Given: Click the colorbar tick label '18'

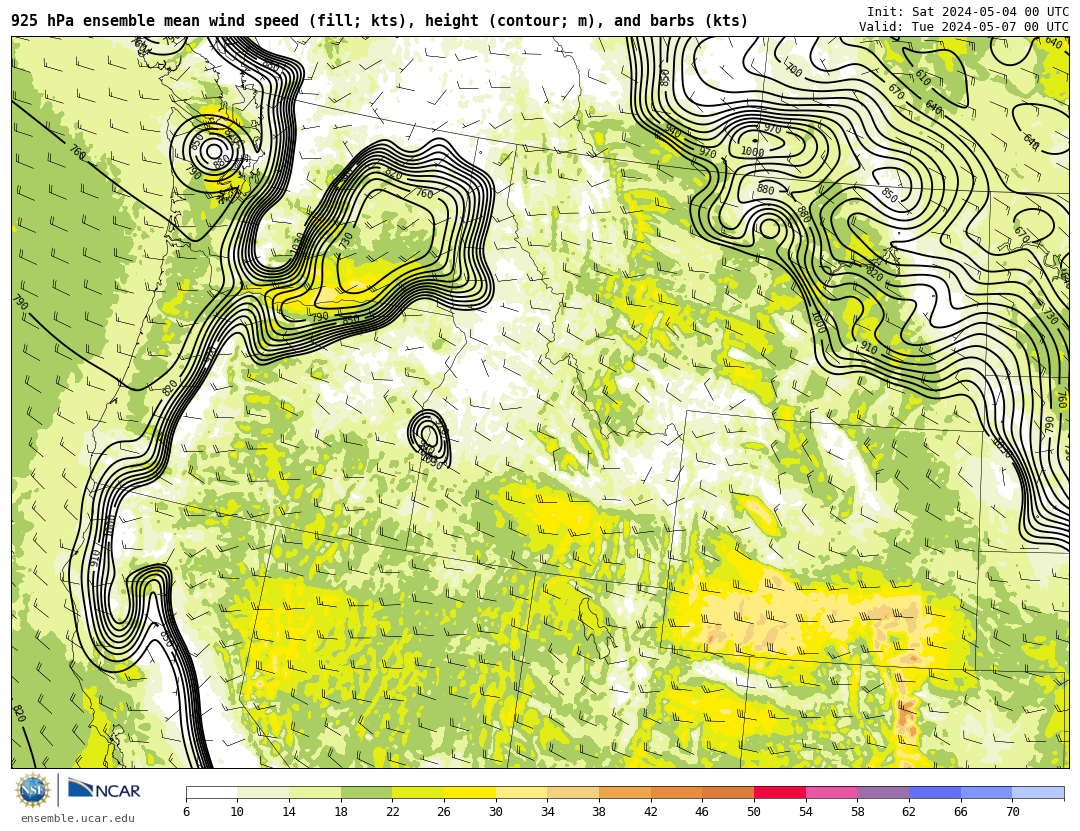Looking at the screenshot, I should pyautogui.click(x=340, y=812).
